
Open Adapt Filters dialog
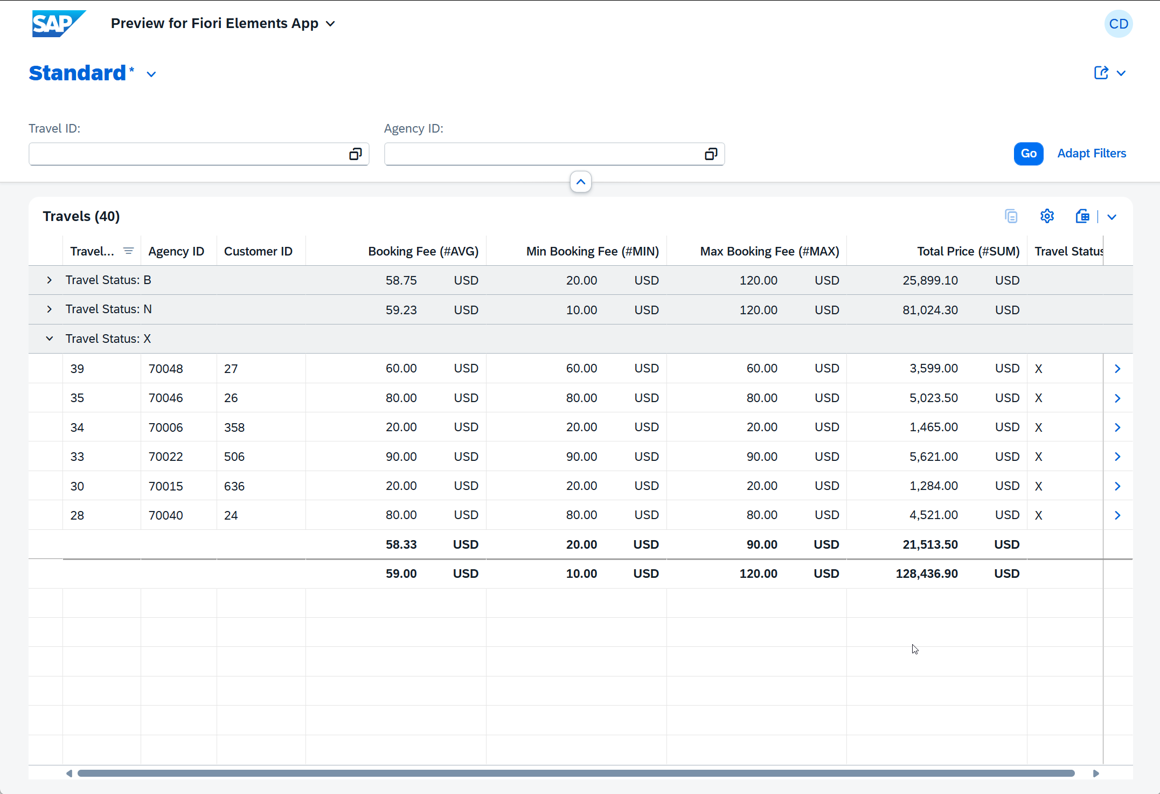1091,153
